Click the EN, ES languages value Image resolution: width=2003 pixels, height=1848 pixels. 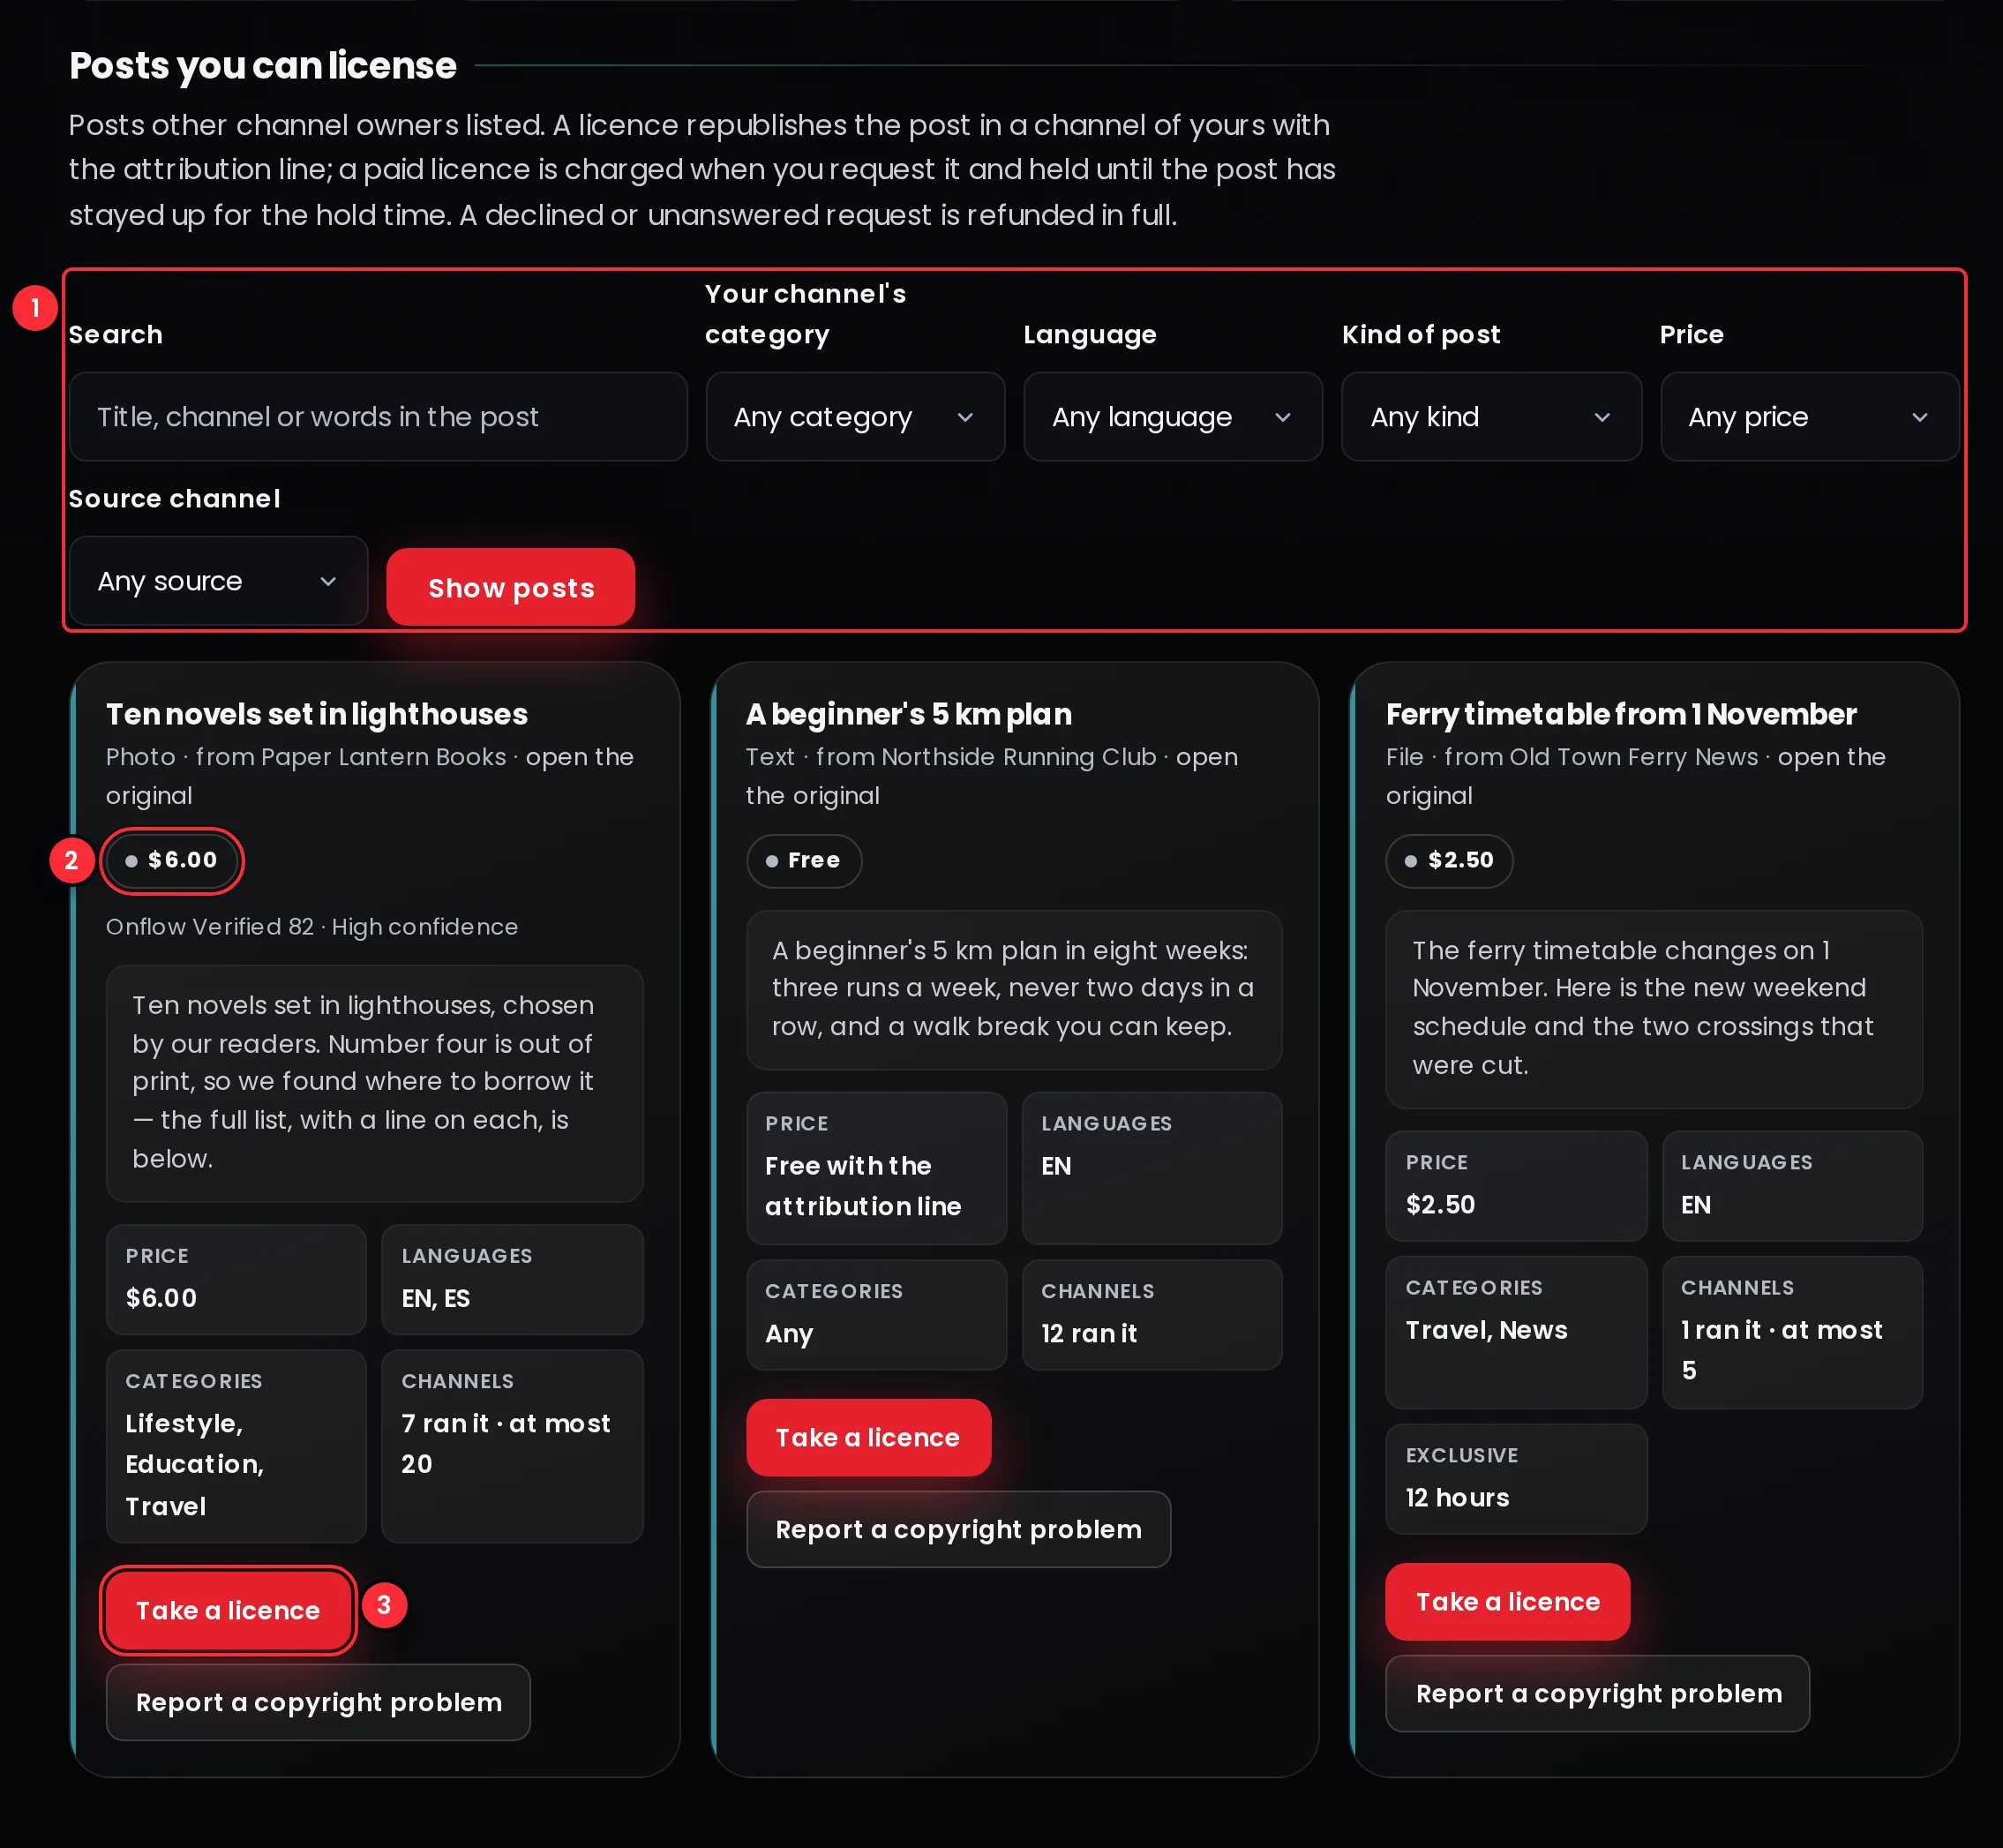point(436,1298)
